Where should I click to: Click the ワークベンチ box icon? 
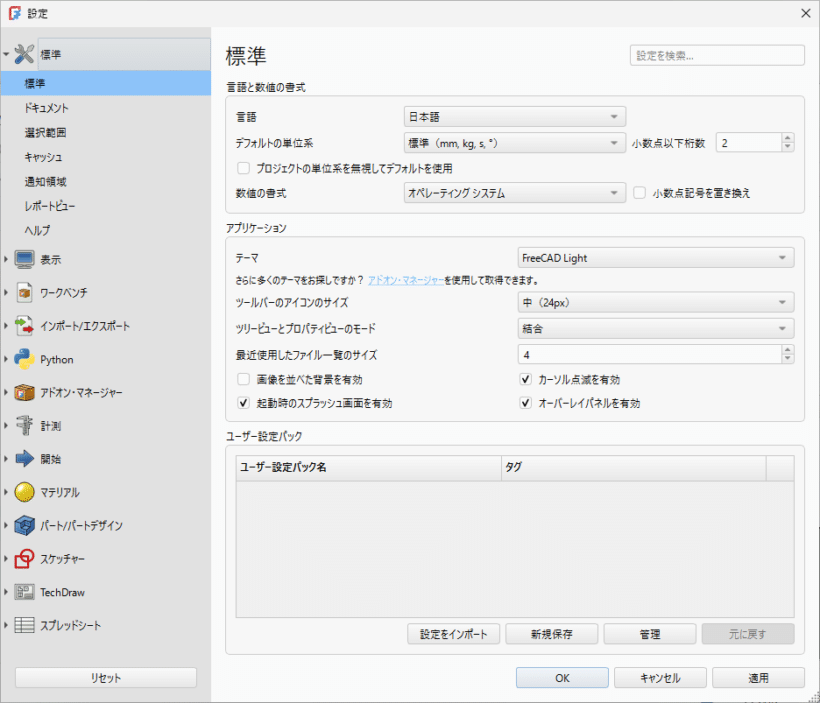[24, 292]
